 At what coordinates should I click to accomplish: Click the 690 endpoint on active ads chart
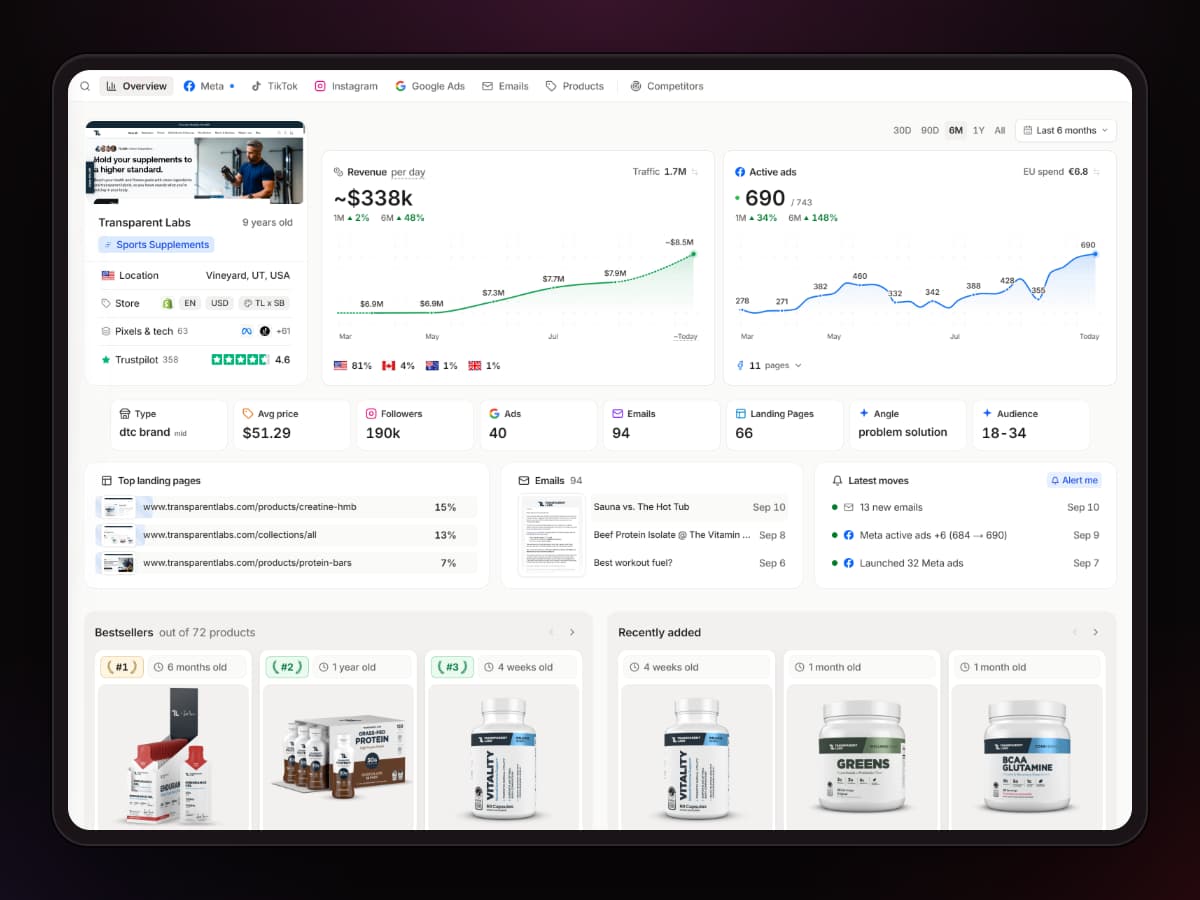point(1095,254)
